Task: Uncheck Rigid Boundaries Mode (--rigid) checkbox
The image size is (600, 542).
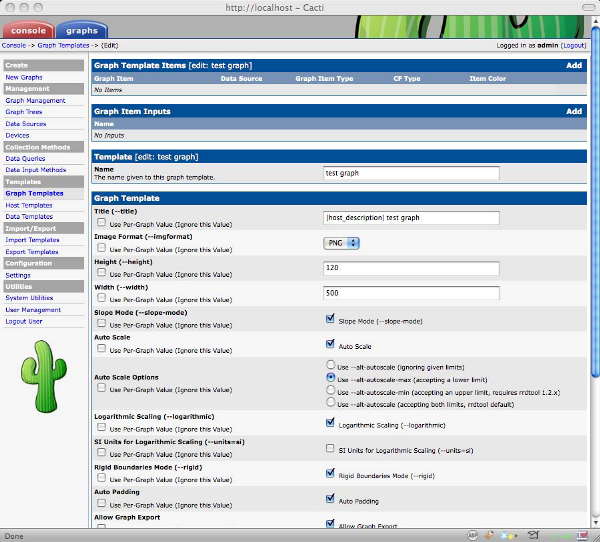Action: (x=330, y=473)
